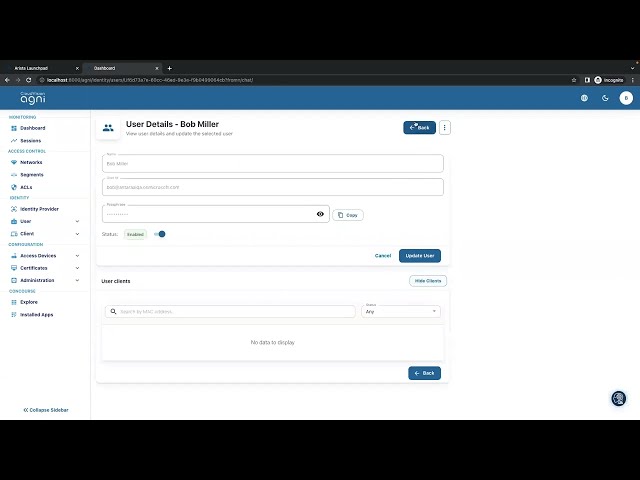Image resolution: width=640 pixels, height=480 pixels.
Task: Click the 'No data to display' text
Action: click(x=273, y=342)
